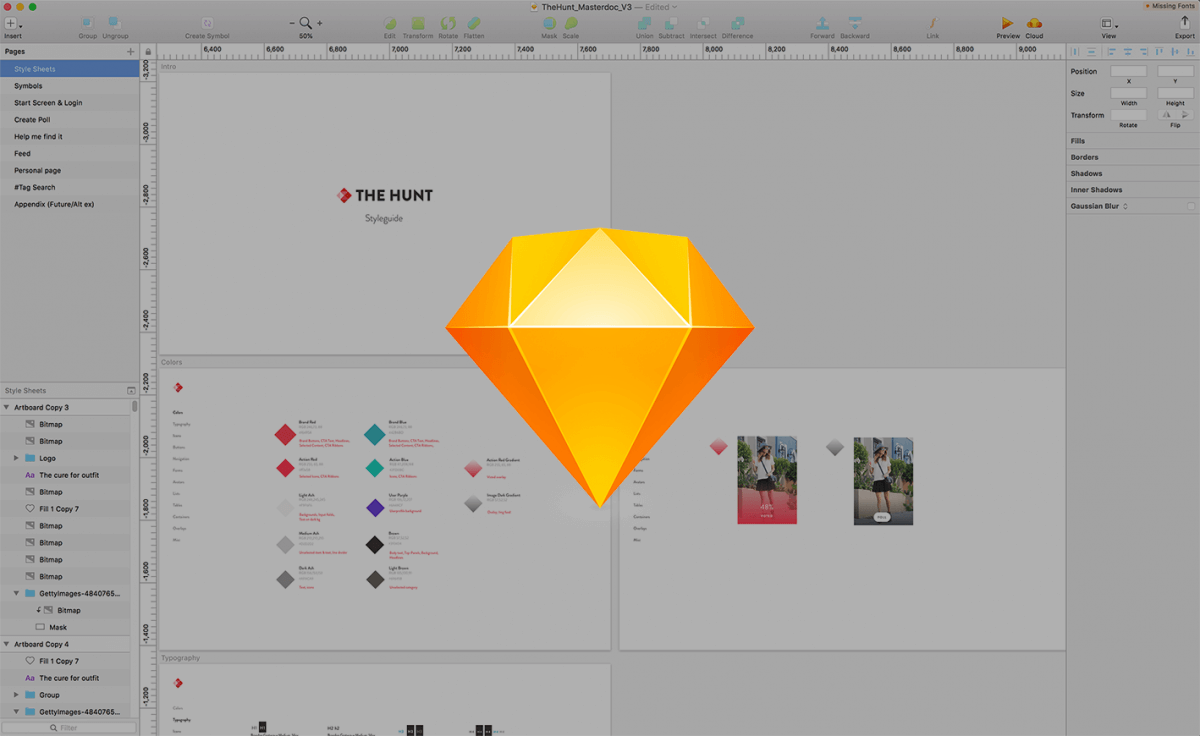Select the Edit tool in toolbar
Image resolution: width=1200 pixels, height=736 pixels.
click(390, 23)
